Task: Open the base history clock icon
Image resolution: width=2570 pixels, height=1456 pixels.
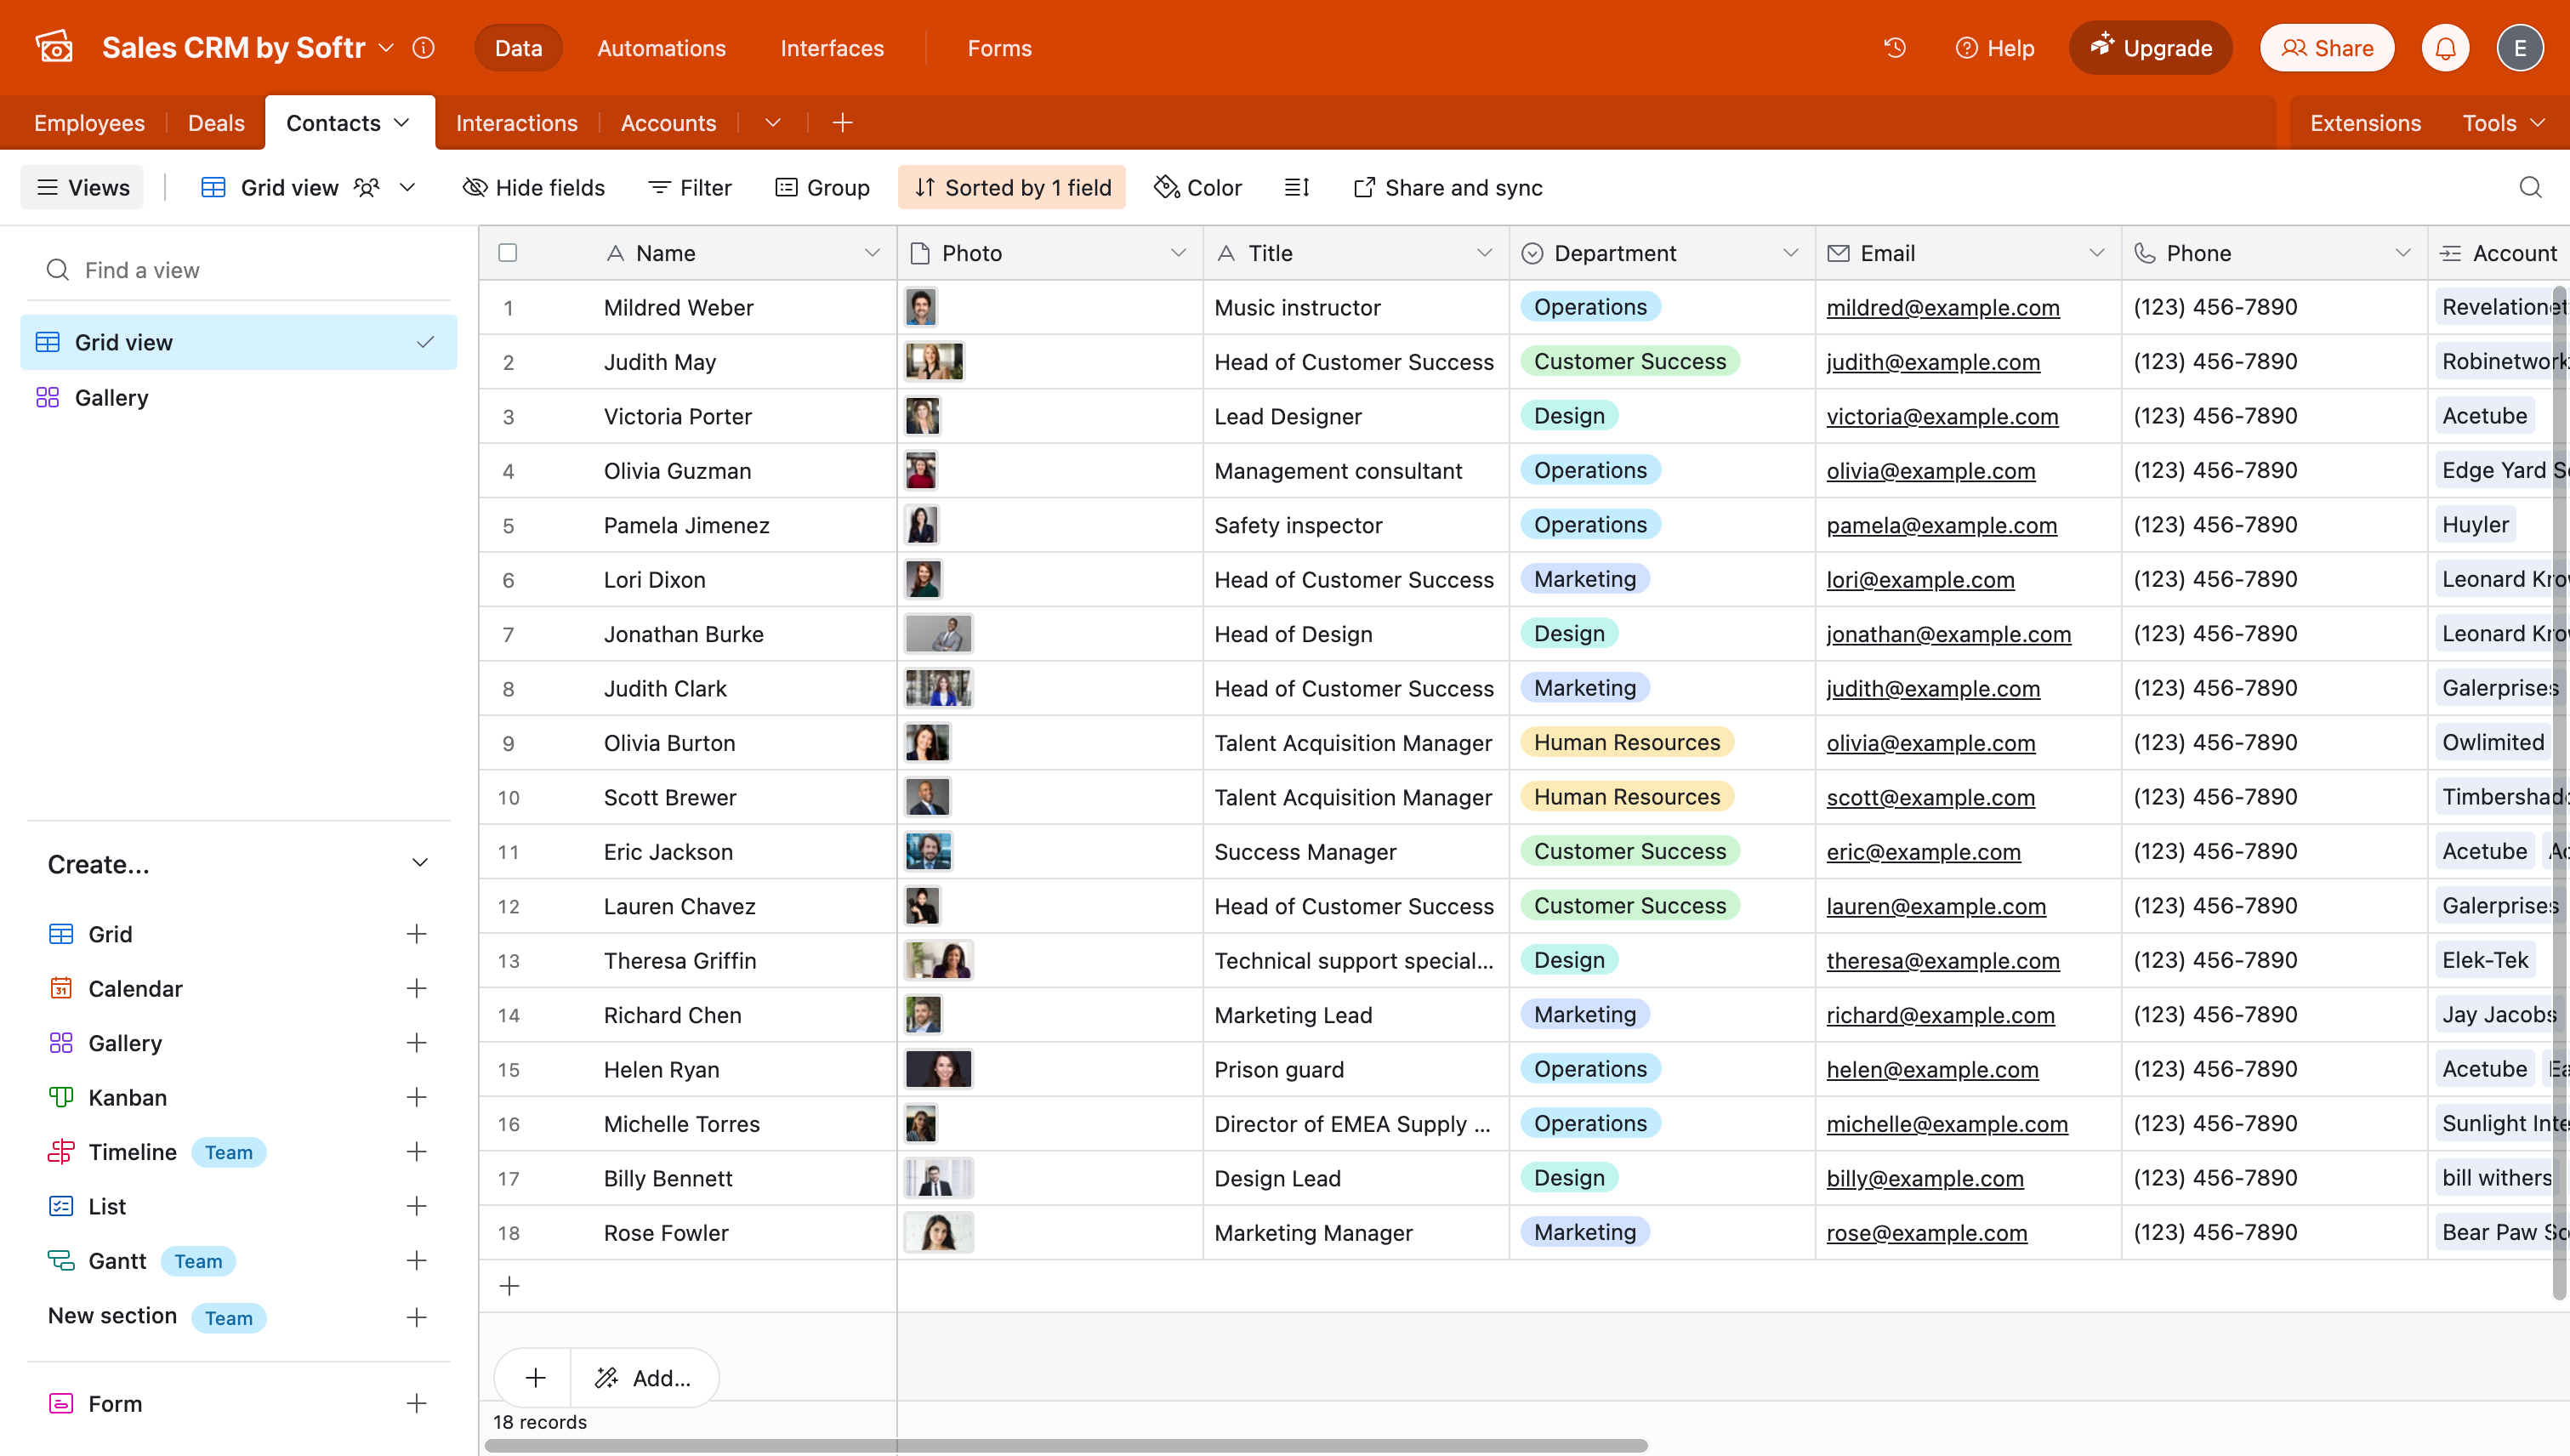Action: point(1895,48)
